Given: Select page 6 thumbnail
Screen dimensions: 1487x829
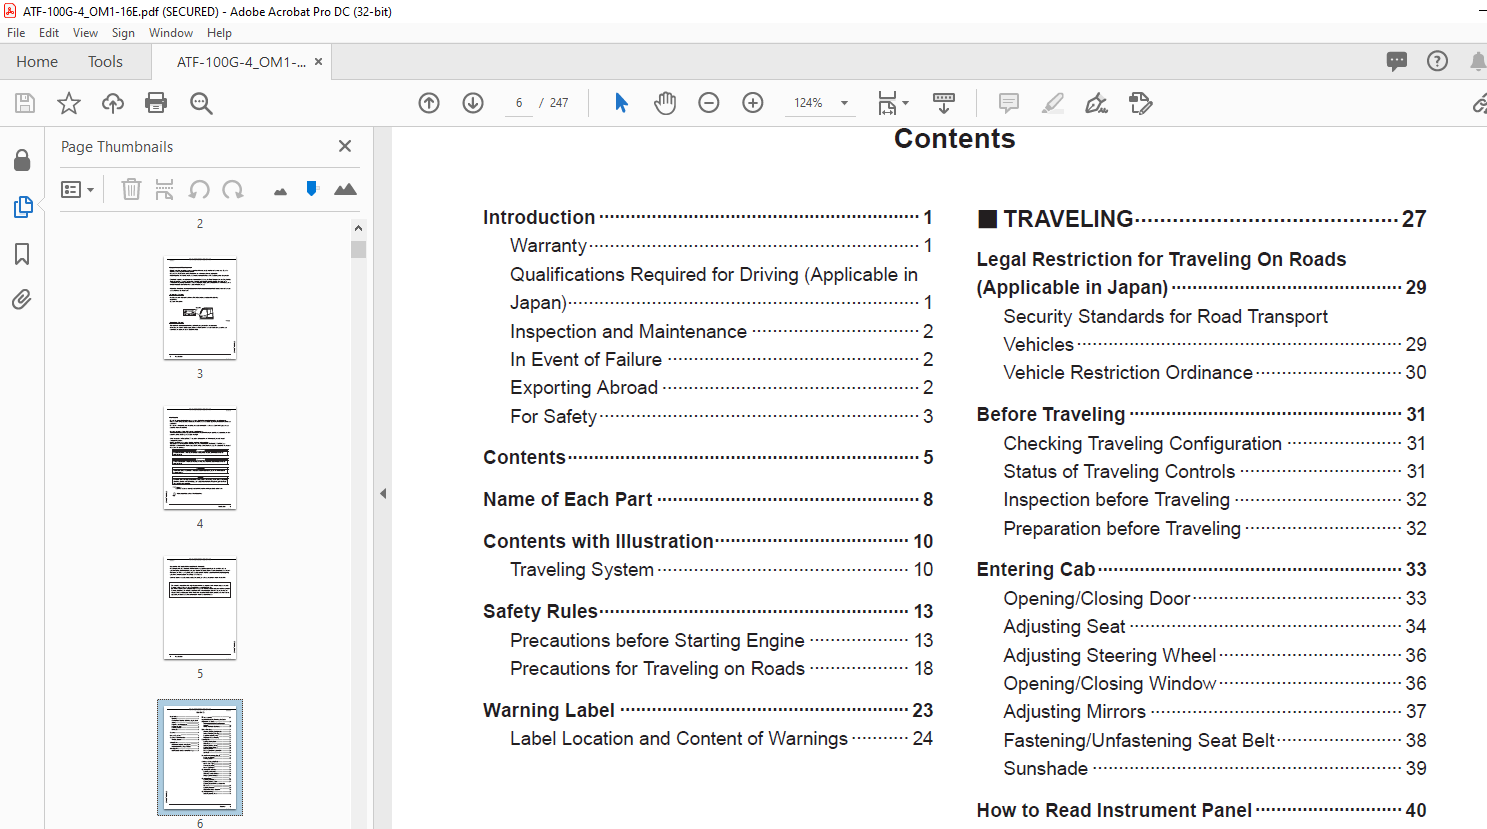Looking at the screenshot, I should (x=200, y=757).
